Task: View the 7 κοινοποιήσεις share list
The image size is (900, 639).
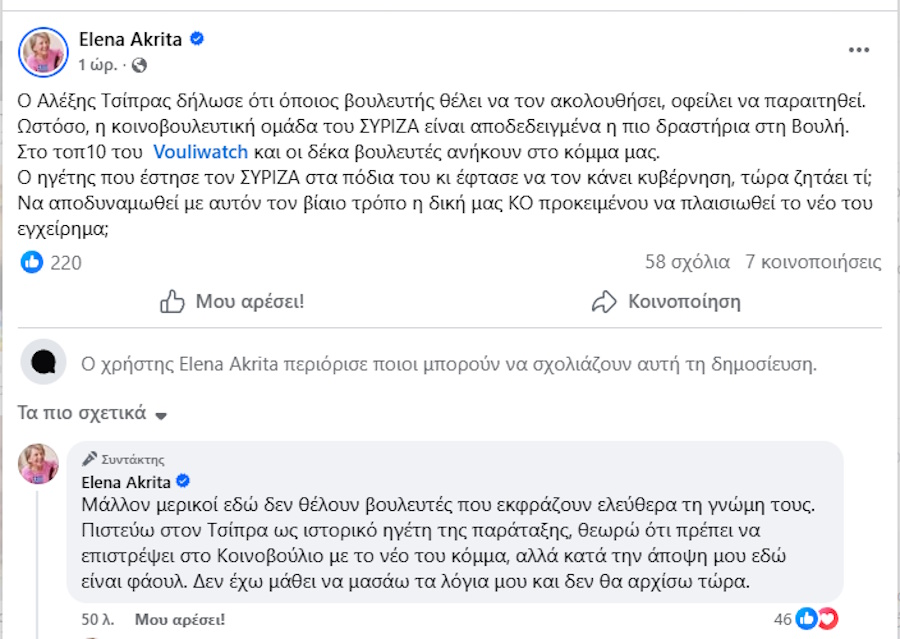Action: pos(813,261)
